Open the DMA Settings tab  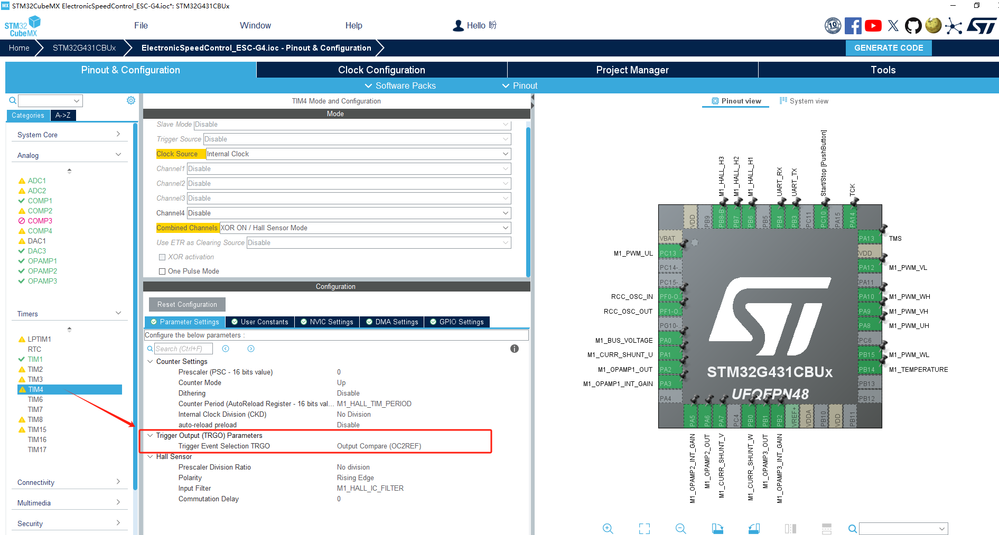coord(391,322)
